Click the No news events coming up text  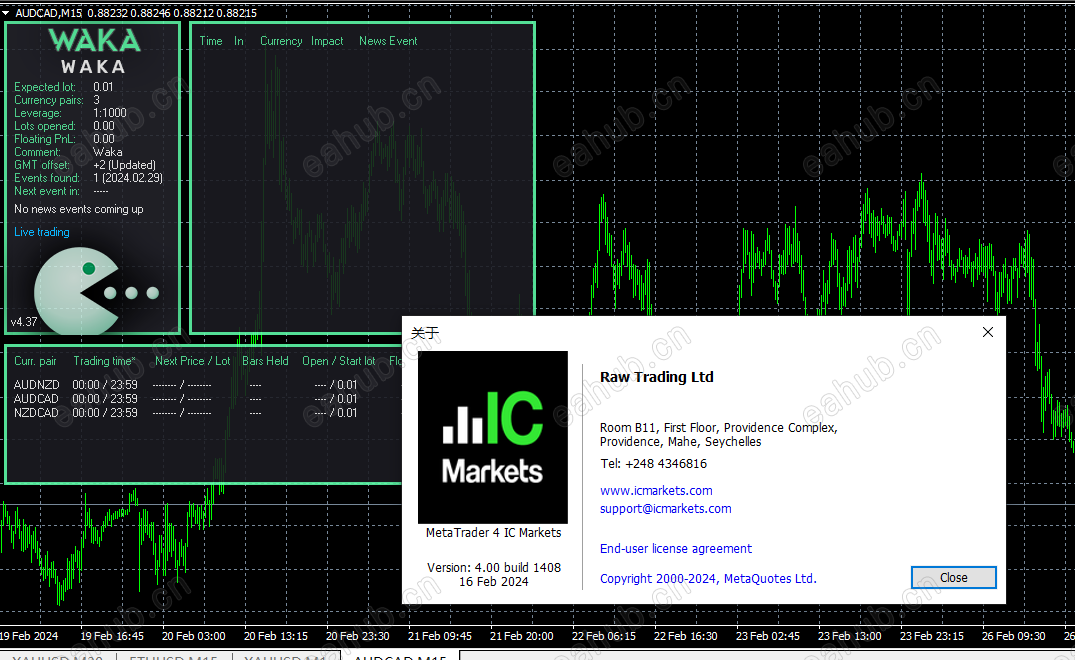click(x=79, y=209)
